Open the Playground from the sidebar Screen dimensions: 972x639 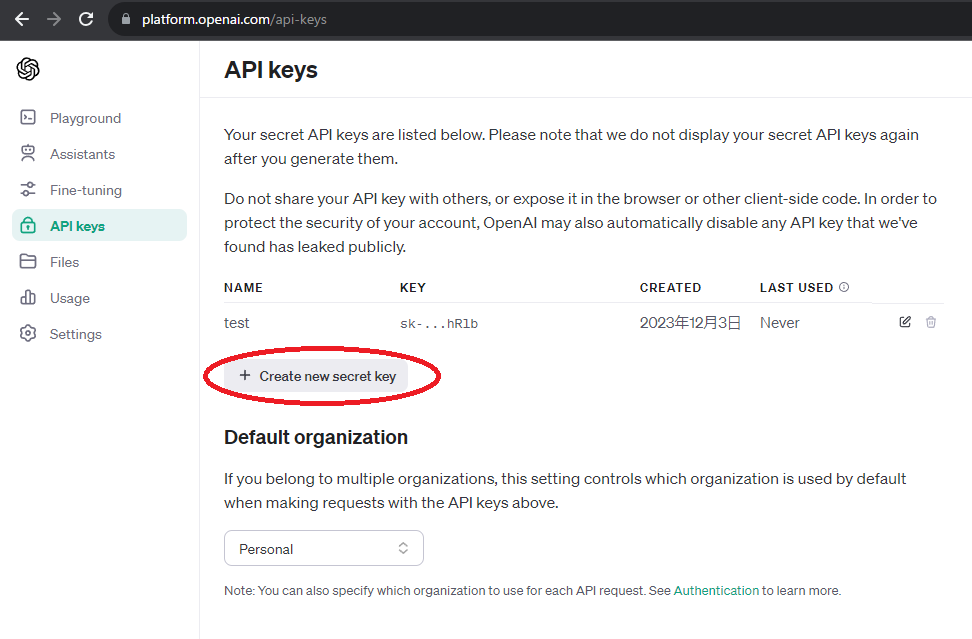click(84, 117)
